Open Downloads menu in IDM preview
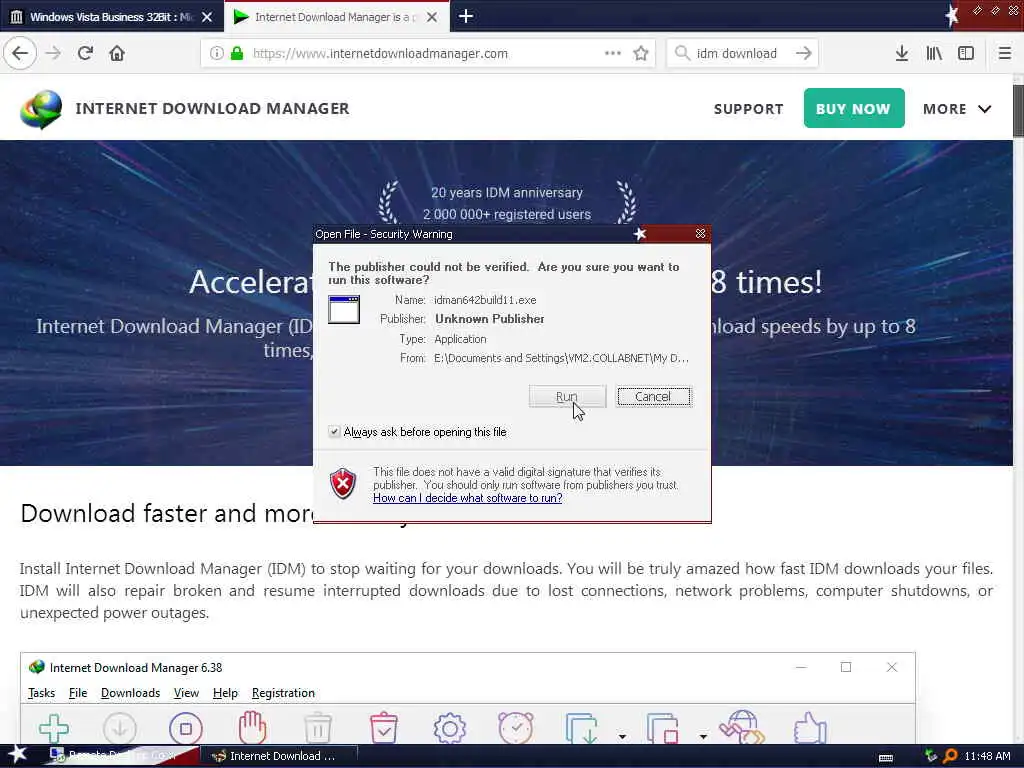Screen dimensions: 1024x768 [130, 693]
